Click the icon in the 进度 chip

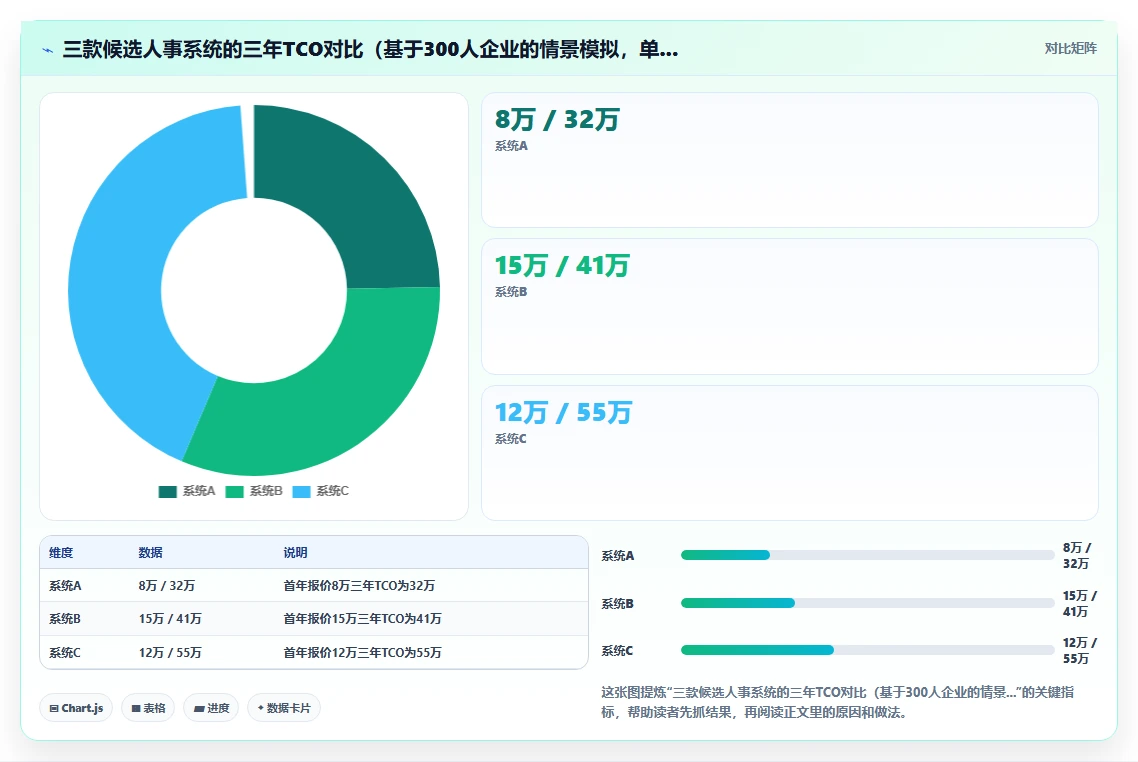199,708
